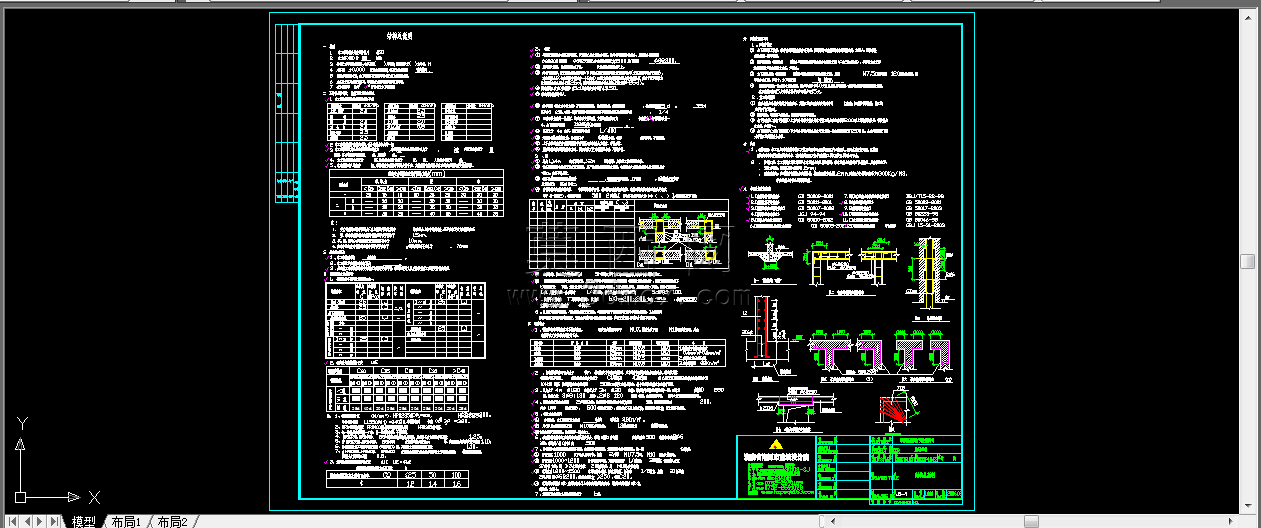Screen dimensions: 1261x528
Task: Open the 布局2 layout tab
Action: [171, 521]
